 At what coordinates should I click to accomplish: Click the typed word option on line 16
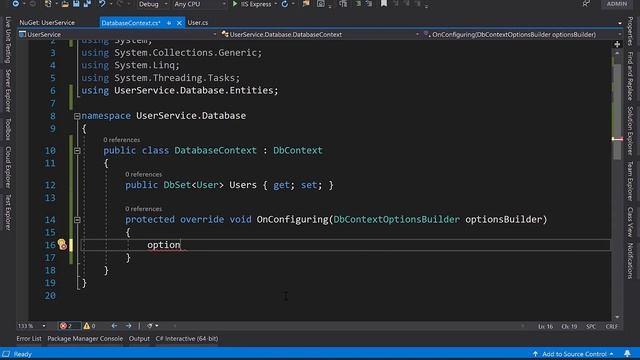point(164,245)
